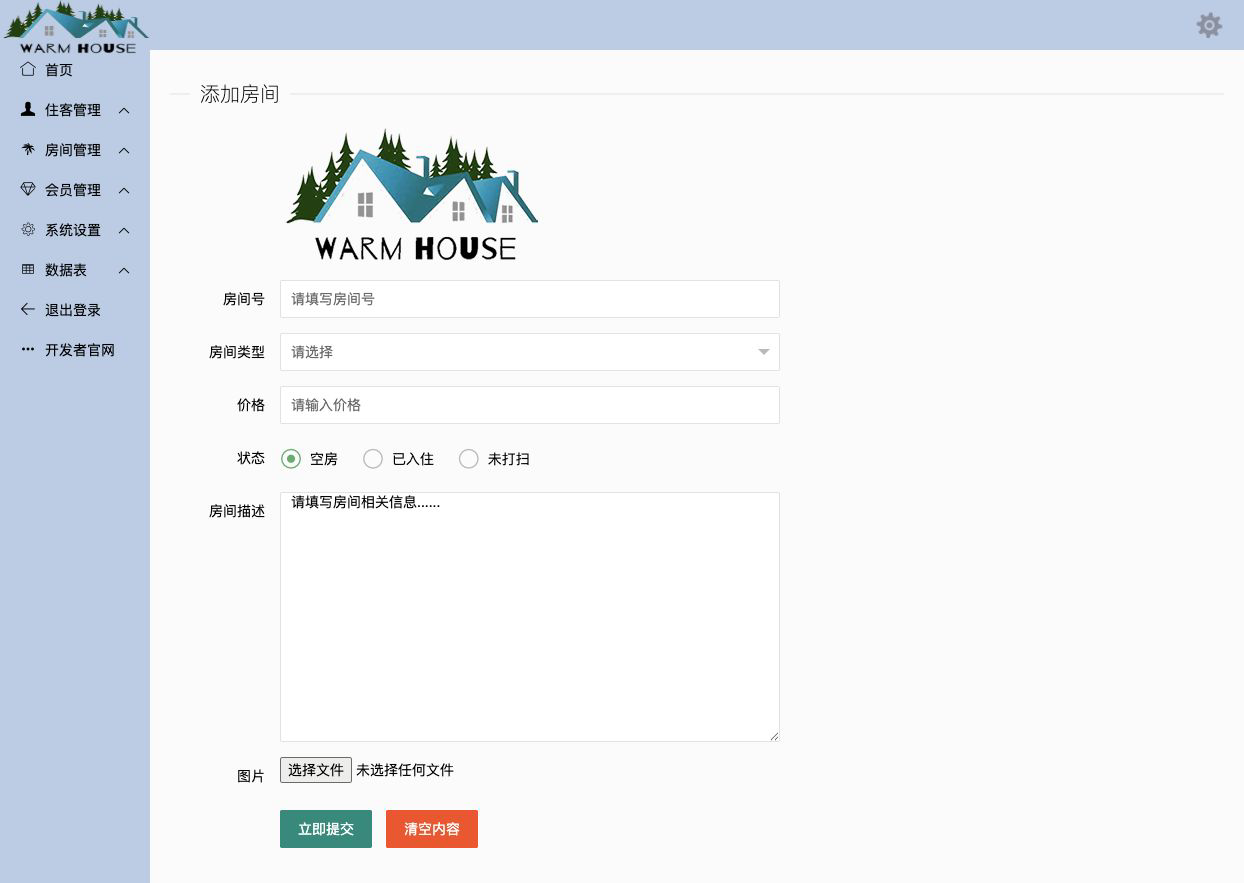
Task: Select the 空房 status radio
Action: [x=291, y=459]
